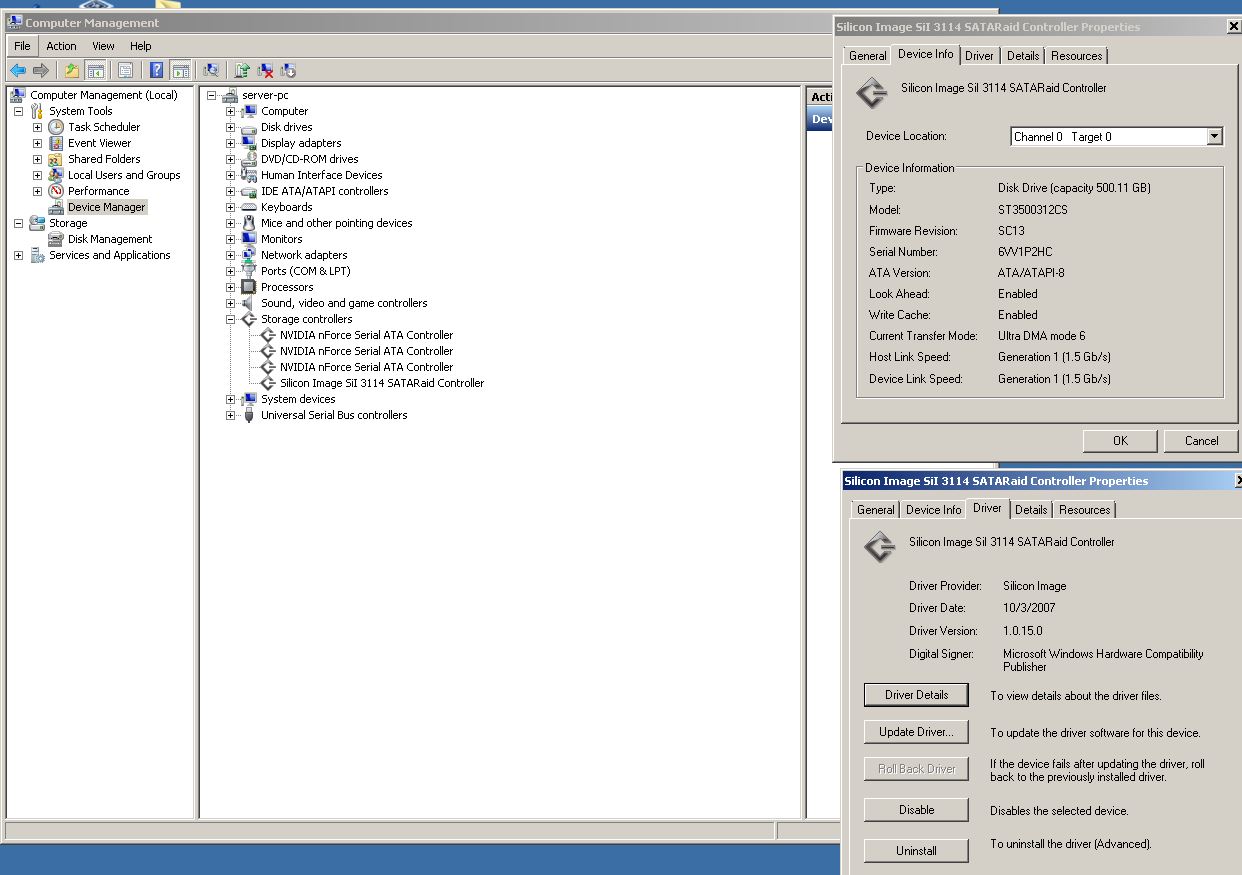
Task: Select Sound, video and game controllers
Action: pyautogui.click(x=344, y=303)
